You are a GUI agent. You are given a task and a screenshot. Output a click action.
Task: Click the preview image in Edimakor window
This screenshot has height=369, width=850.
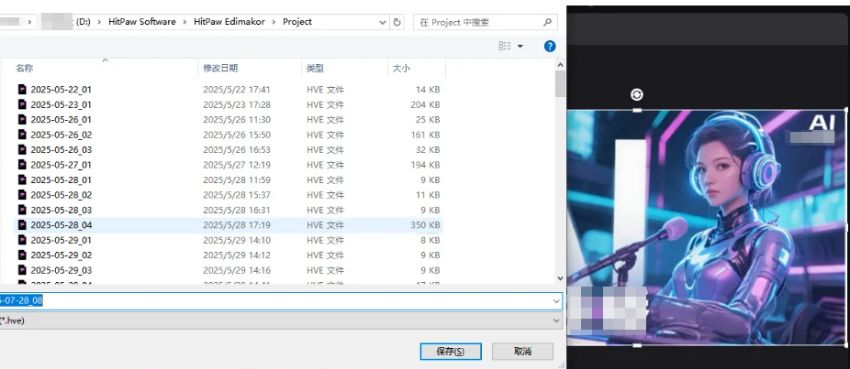(x=707, y=228)
